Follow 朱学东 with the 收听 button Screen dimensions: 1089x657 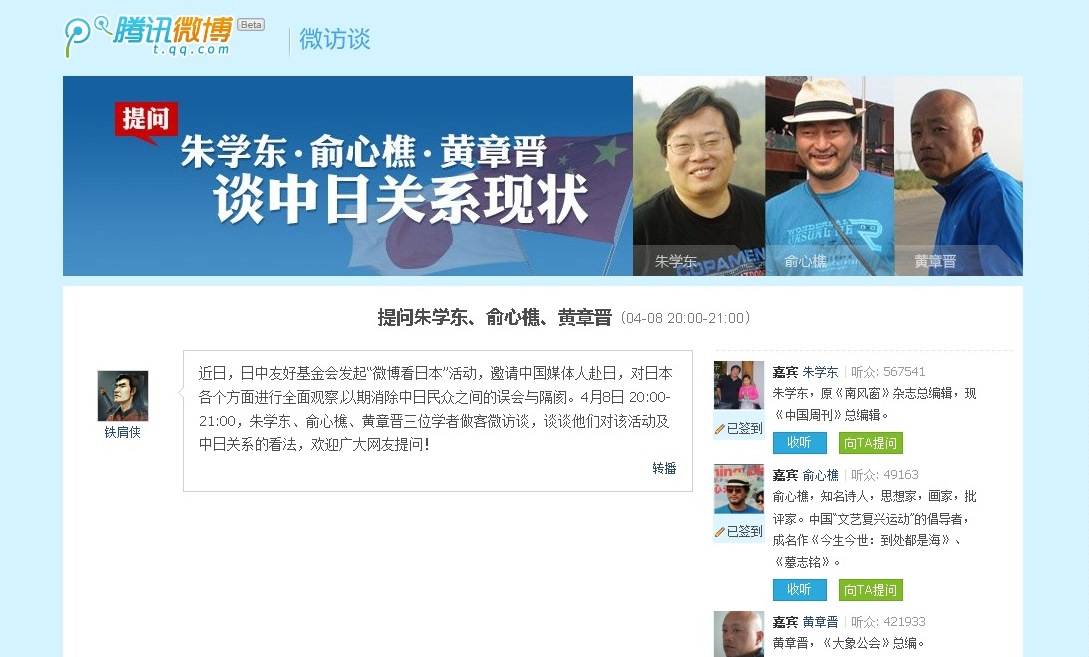(x=799, y=442)
